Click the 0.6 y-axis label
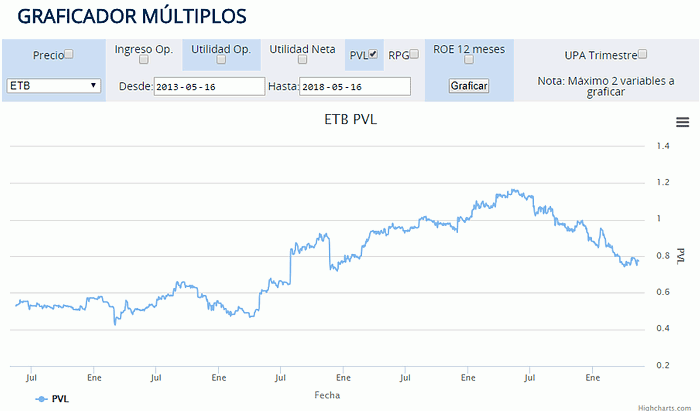Screen dimensions: 700x411 point(663,292)
